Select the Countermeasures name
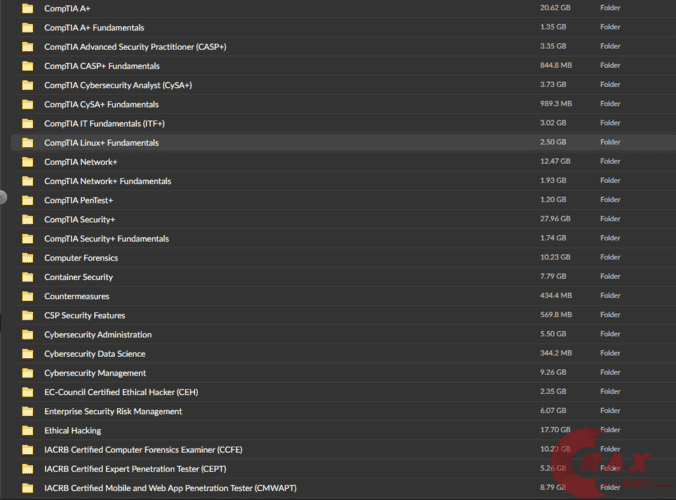The width and height of the screenshot is (676, 500). tap(77, 296)
